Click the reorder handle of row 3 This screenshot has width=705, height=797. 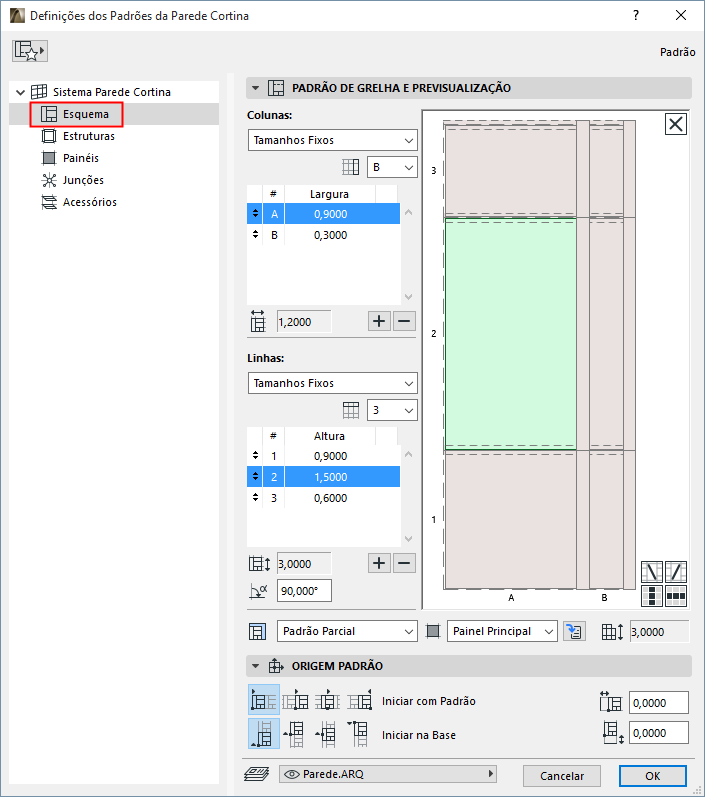[255, 498]
